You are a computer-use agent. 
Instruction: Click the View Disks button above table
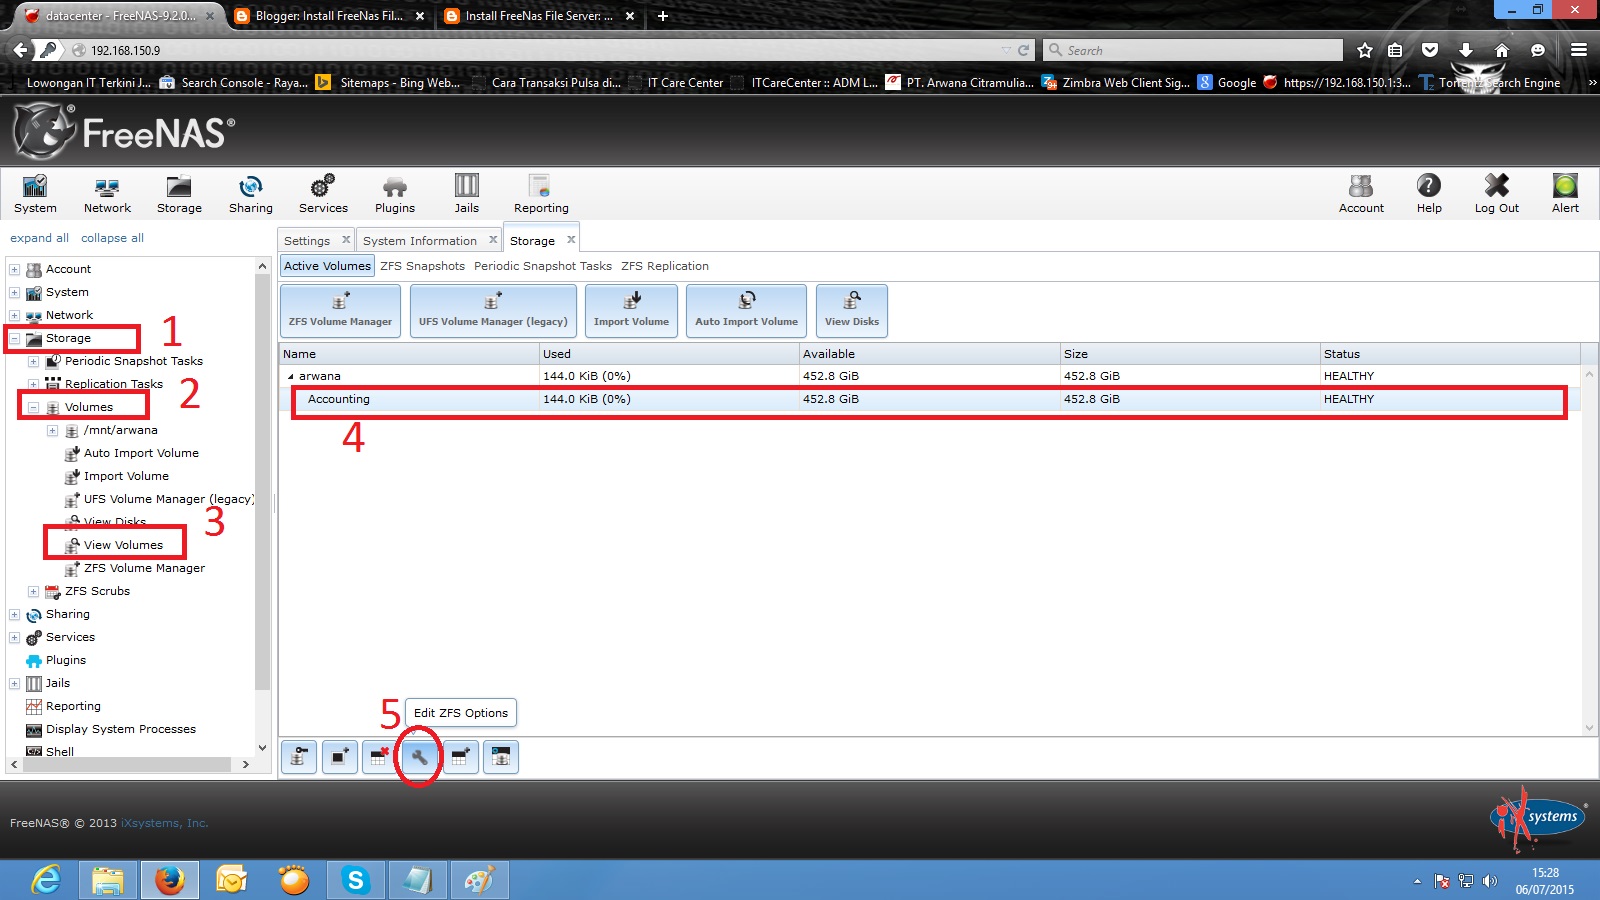852,311
